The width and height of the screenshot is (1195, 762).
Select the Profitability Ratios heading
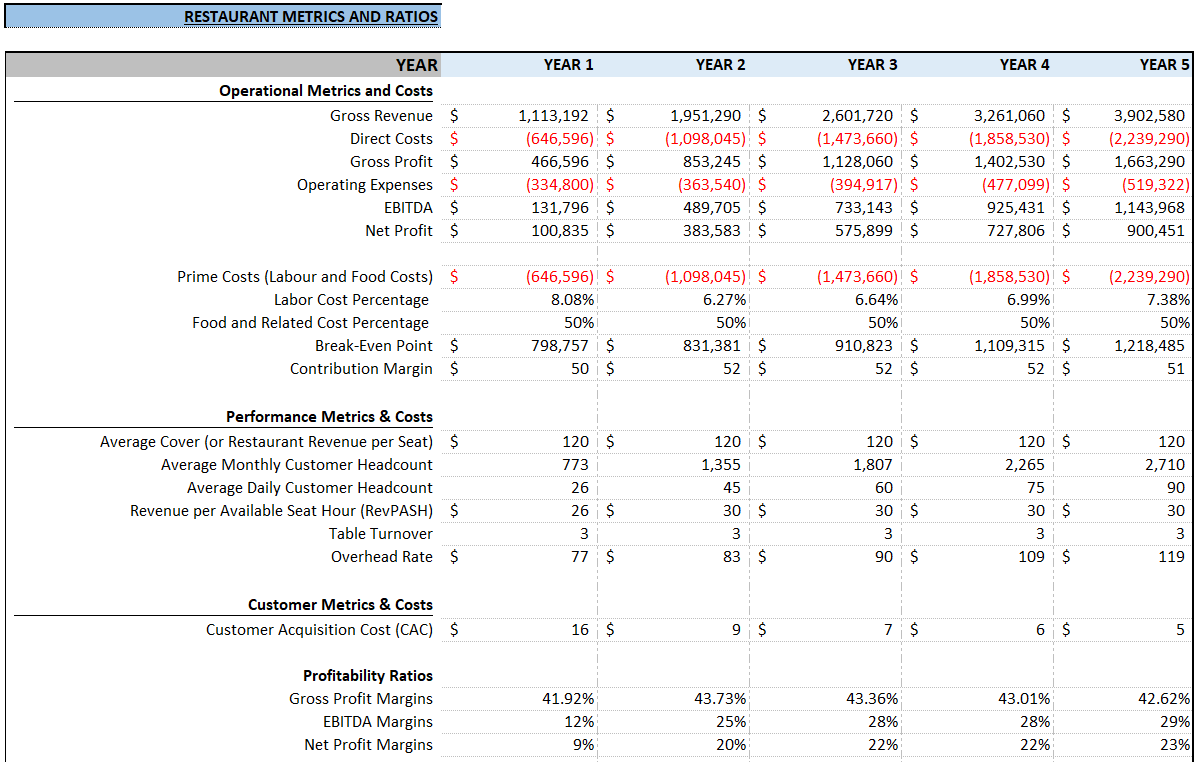367,676
